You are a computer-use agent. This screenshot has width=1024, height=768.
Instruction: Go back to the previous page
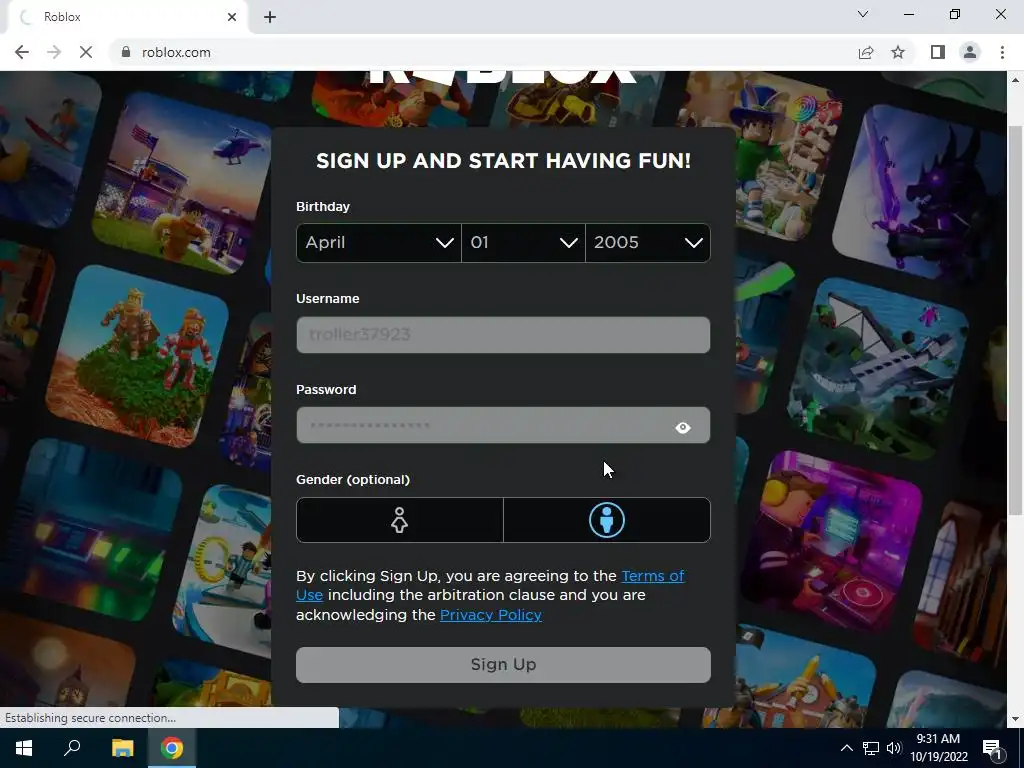[22, 52]
